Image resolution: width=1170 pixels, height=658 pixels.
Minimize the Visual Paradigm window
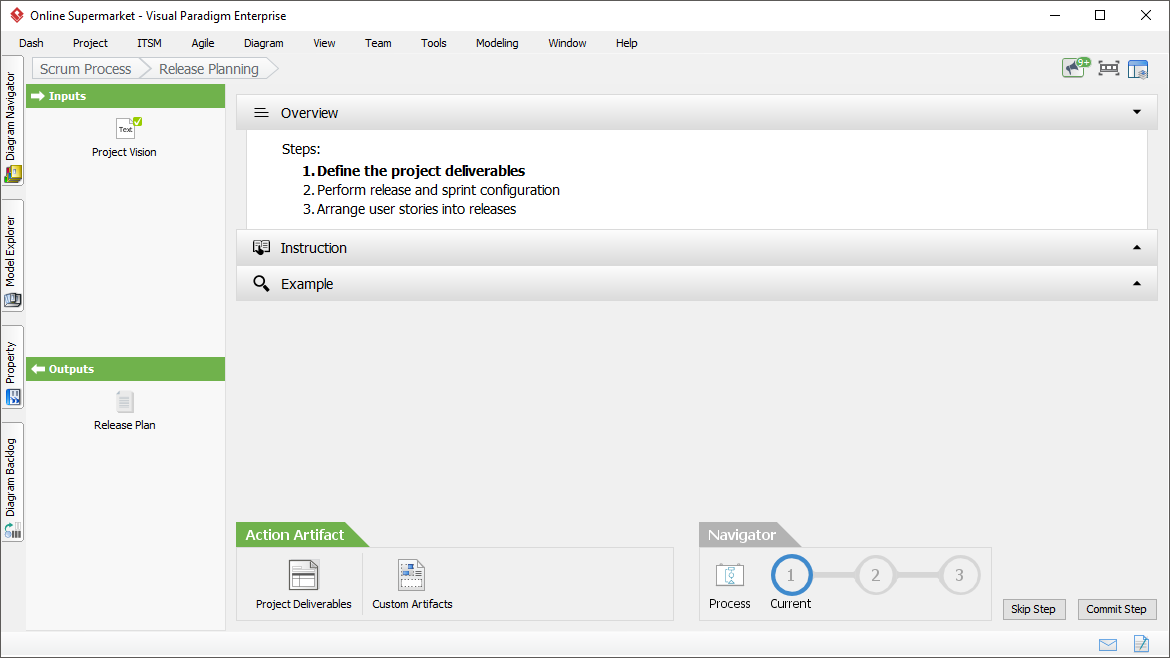pyautogui.click(x=1055, y=15)
